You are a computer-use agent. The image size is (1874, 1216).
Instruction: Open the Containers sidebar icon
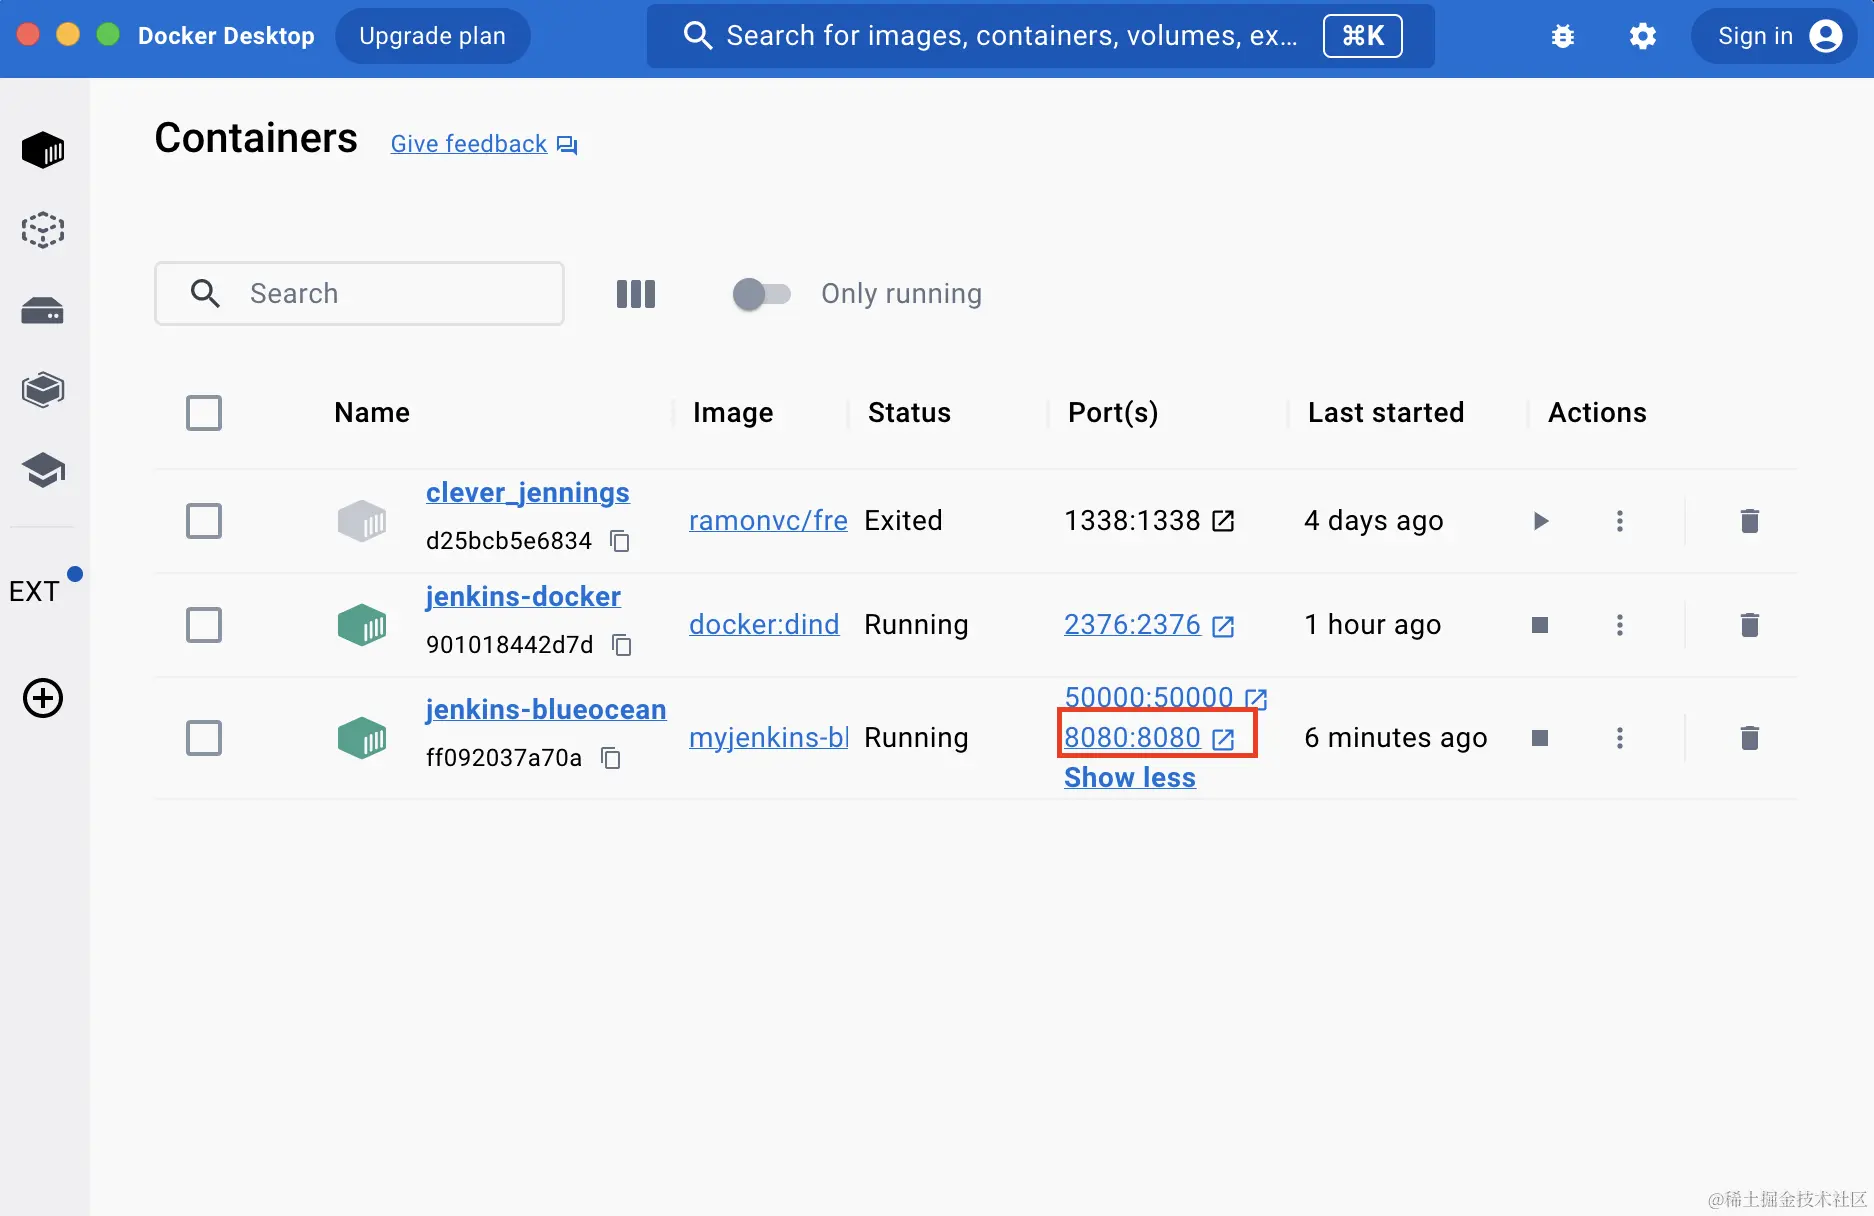click(x=43, y=150)
